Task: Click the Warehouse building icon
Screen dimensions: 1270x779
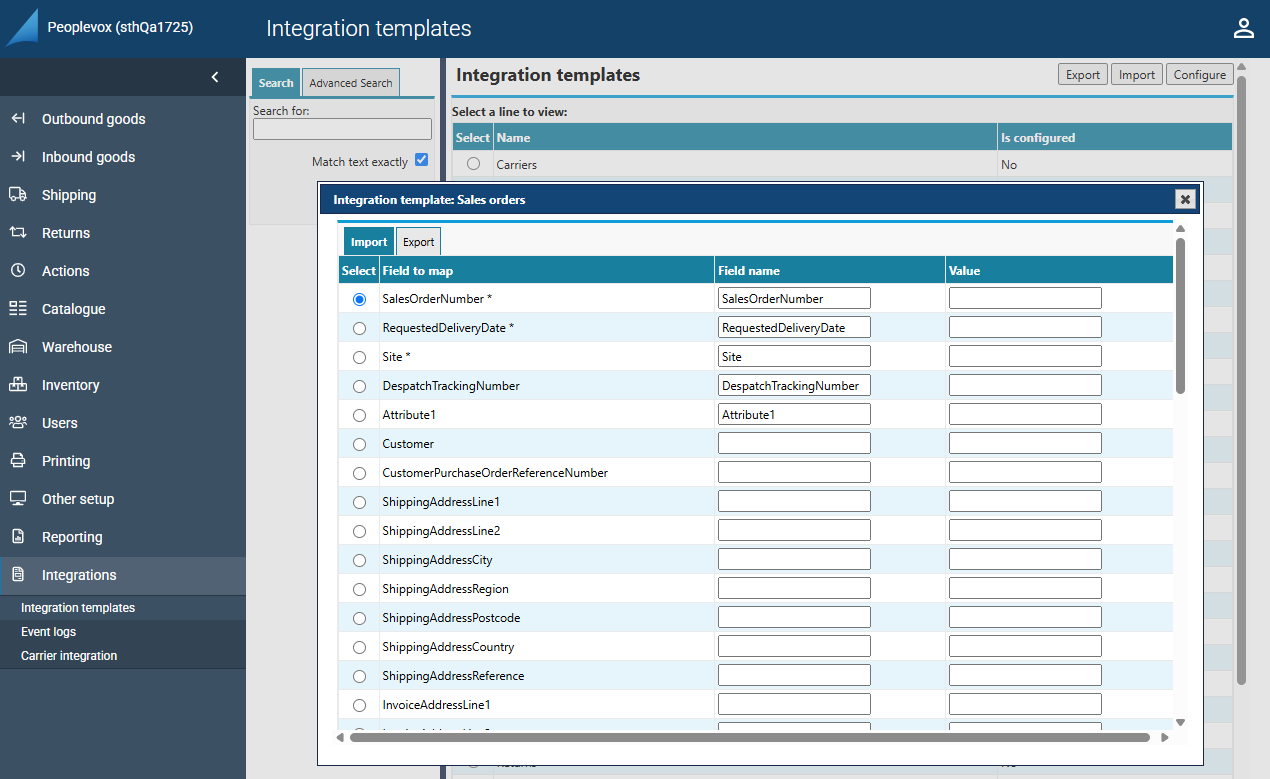Action: [x=18, y=347]
